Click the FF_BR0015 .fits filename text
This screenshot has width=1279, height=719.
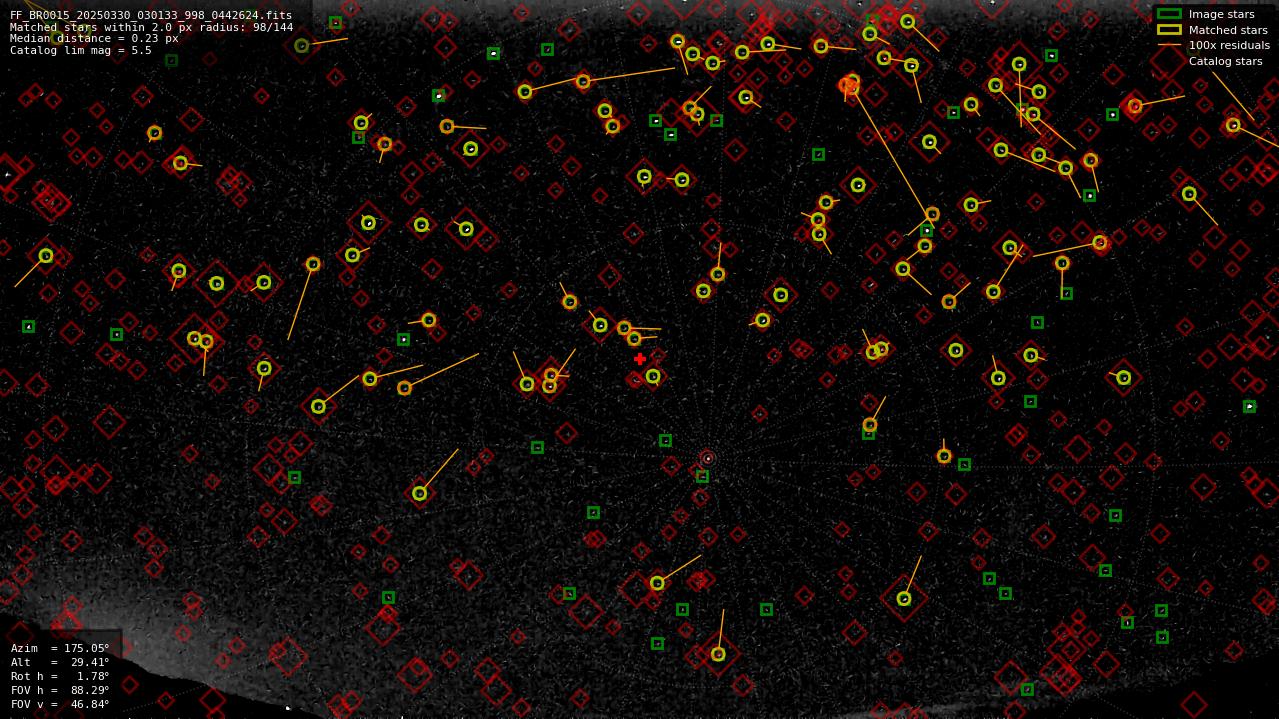click(x=151, y=15)
